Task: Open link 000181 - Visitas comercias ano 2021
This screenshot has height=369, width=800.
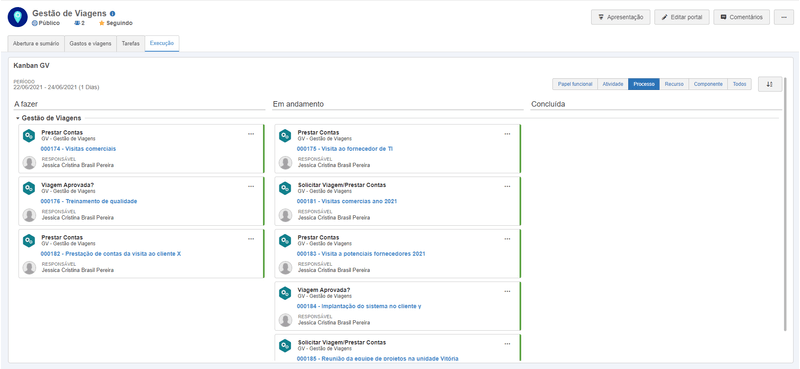Action: [347, 201]
